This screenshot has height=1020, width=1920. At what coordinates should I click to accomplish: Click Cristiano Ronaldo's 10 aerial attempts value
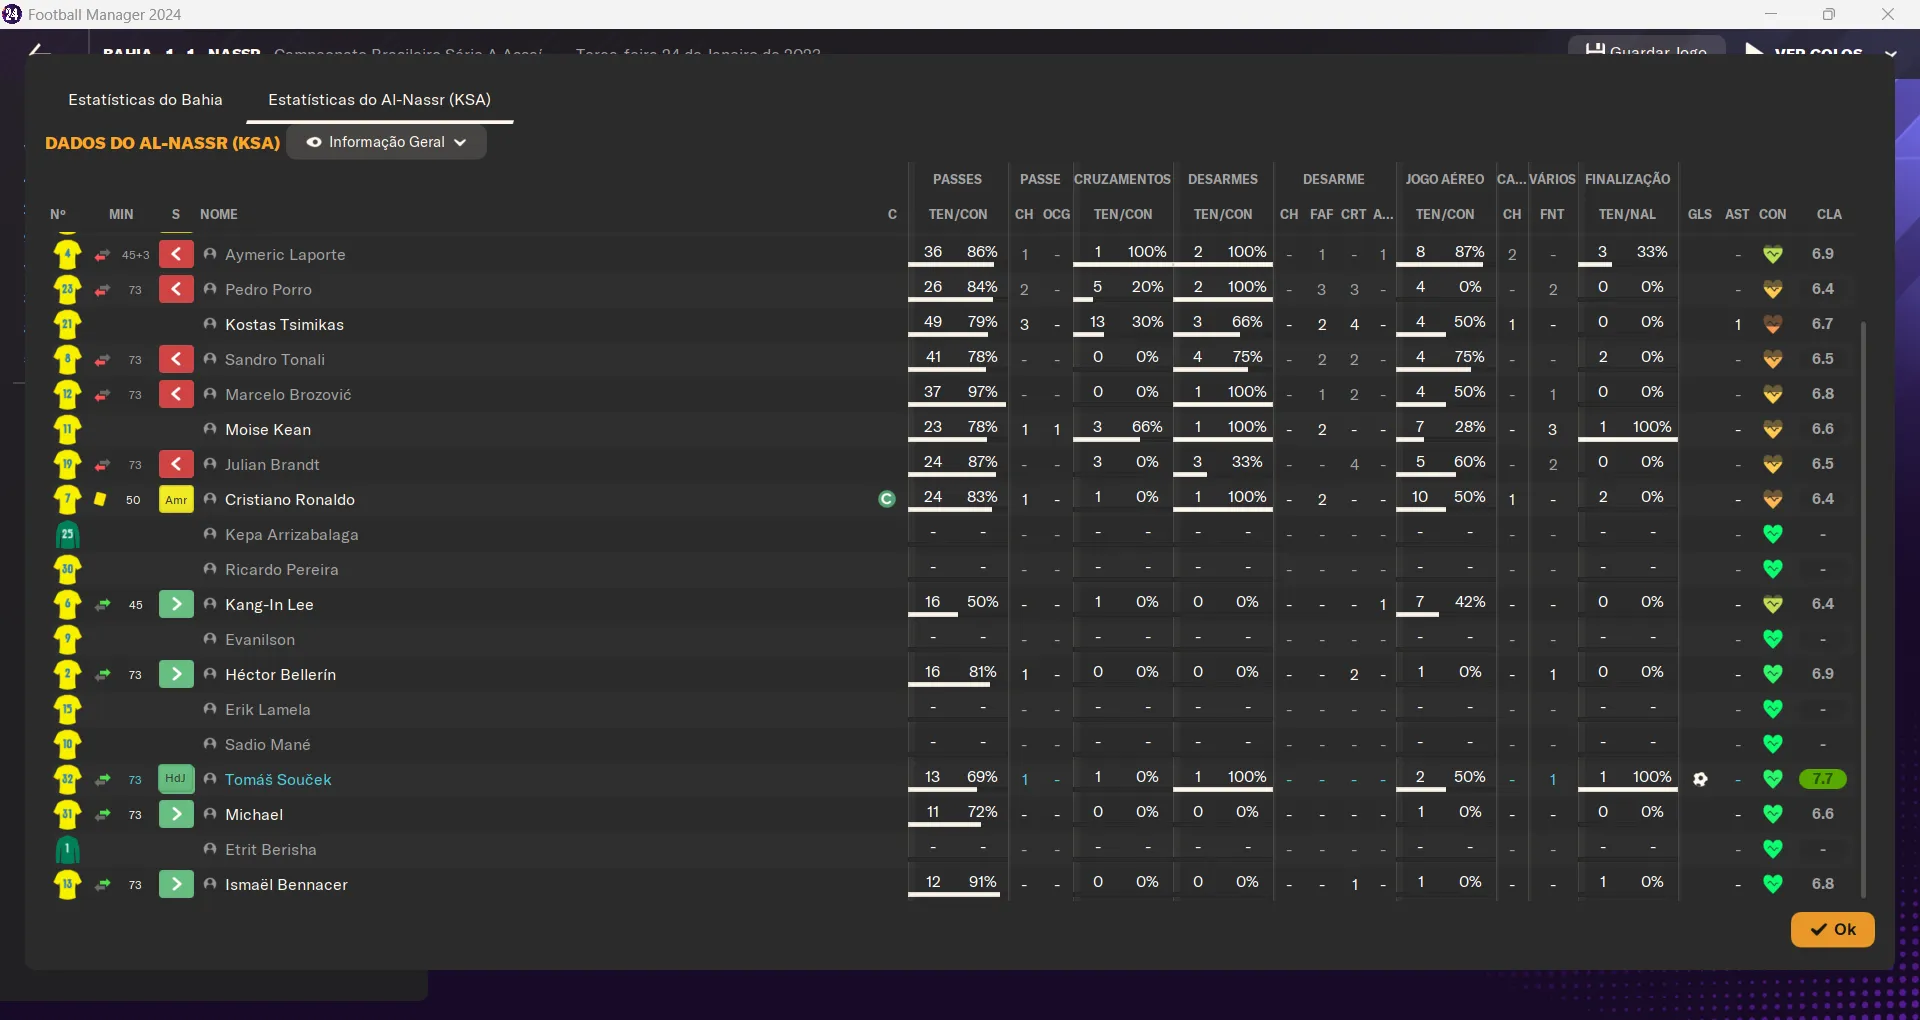[x=1420, y=497]
